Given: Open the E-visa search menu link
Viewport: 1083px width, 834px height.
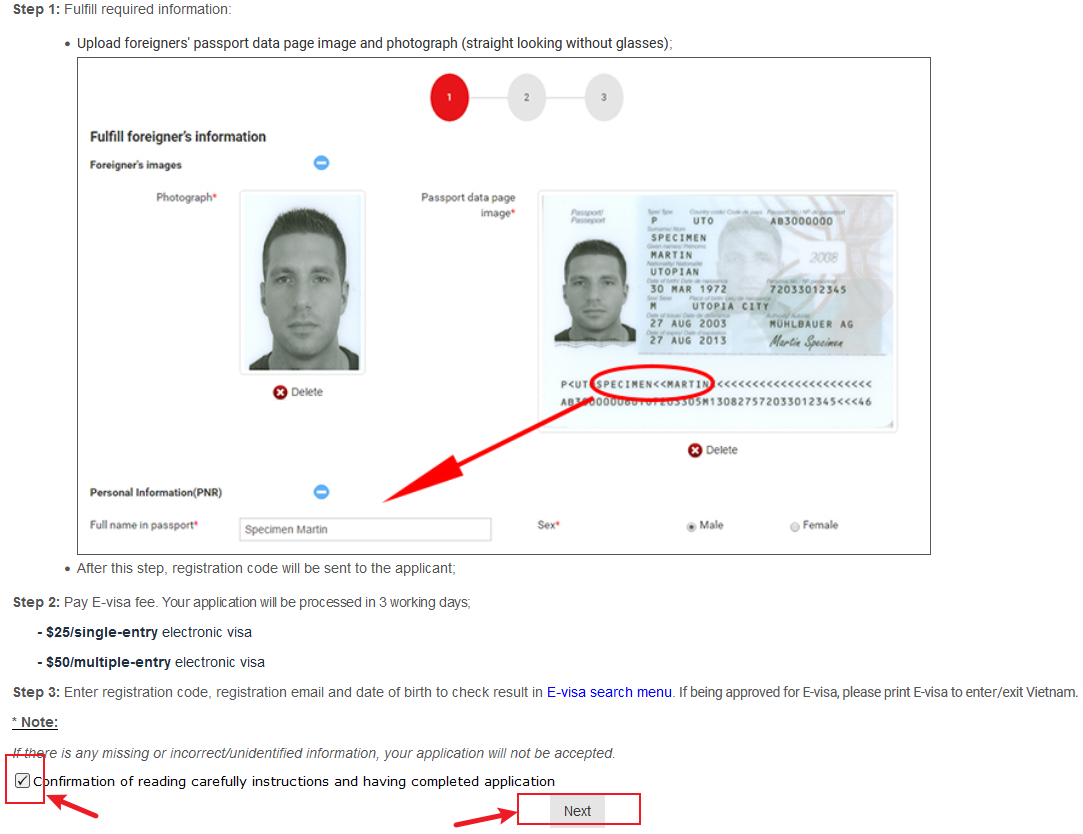Looking at the screenshot, I should [x=609, y=692].
